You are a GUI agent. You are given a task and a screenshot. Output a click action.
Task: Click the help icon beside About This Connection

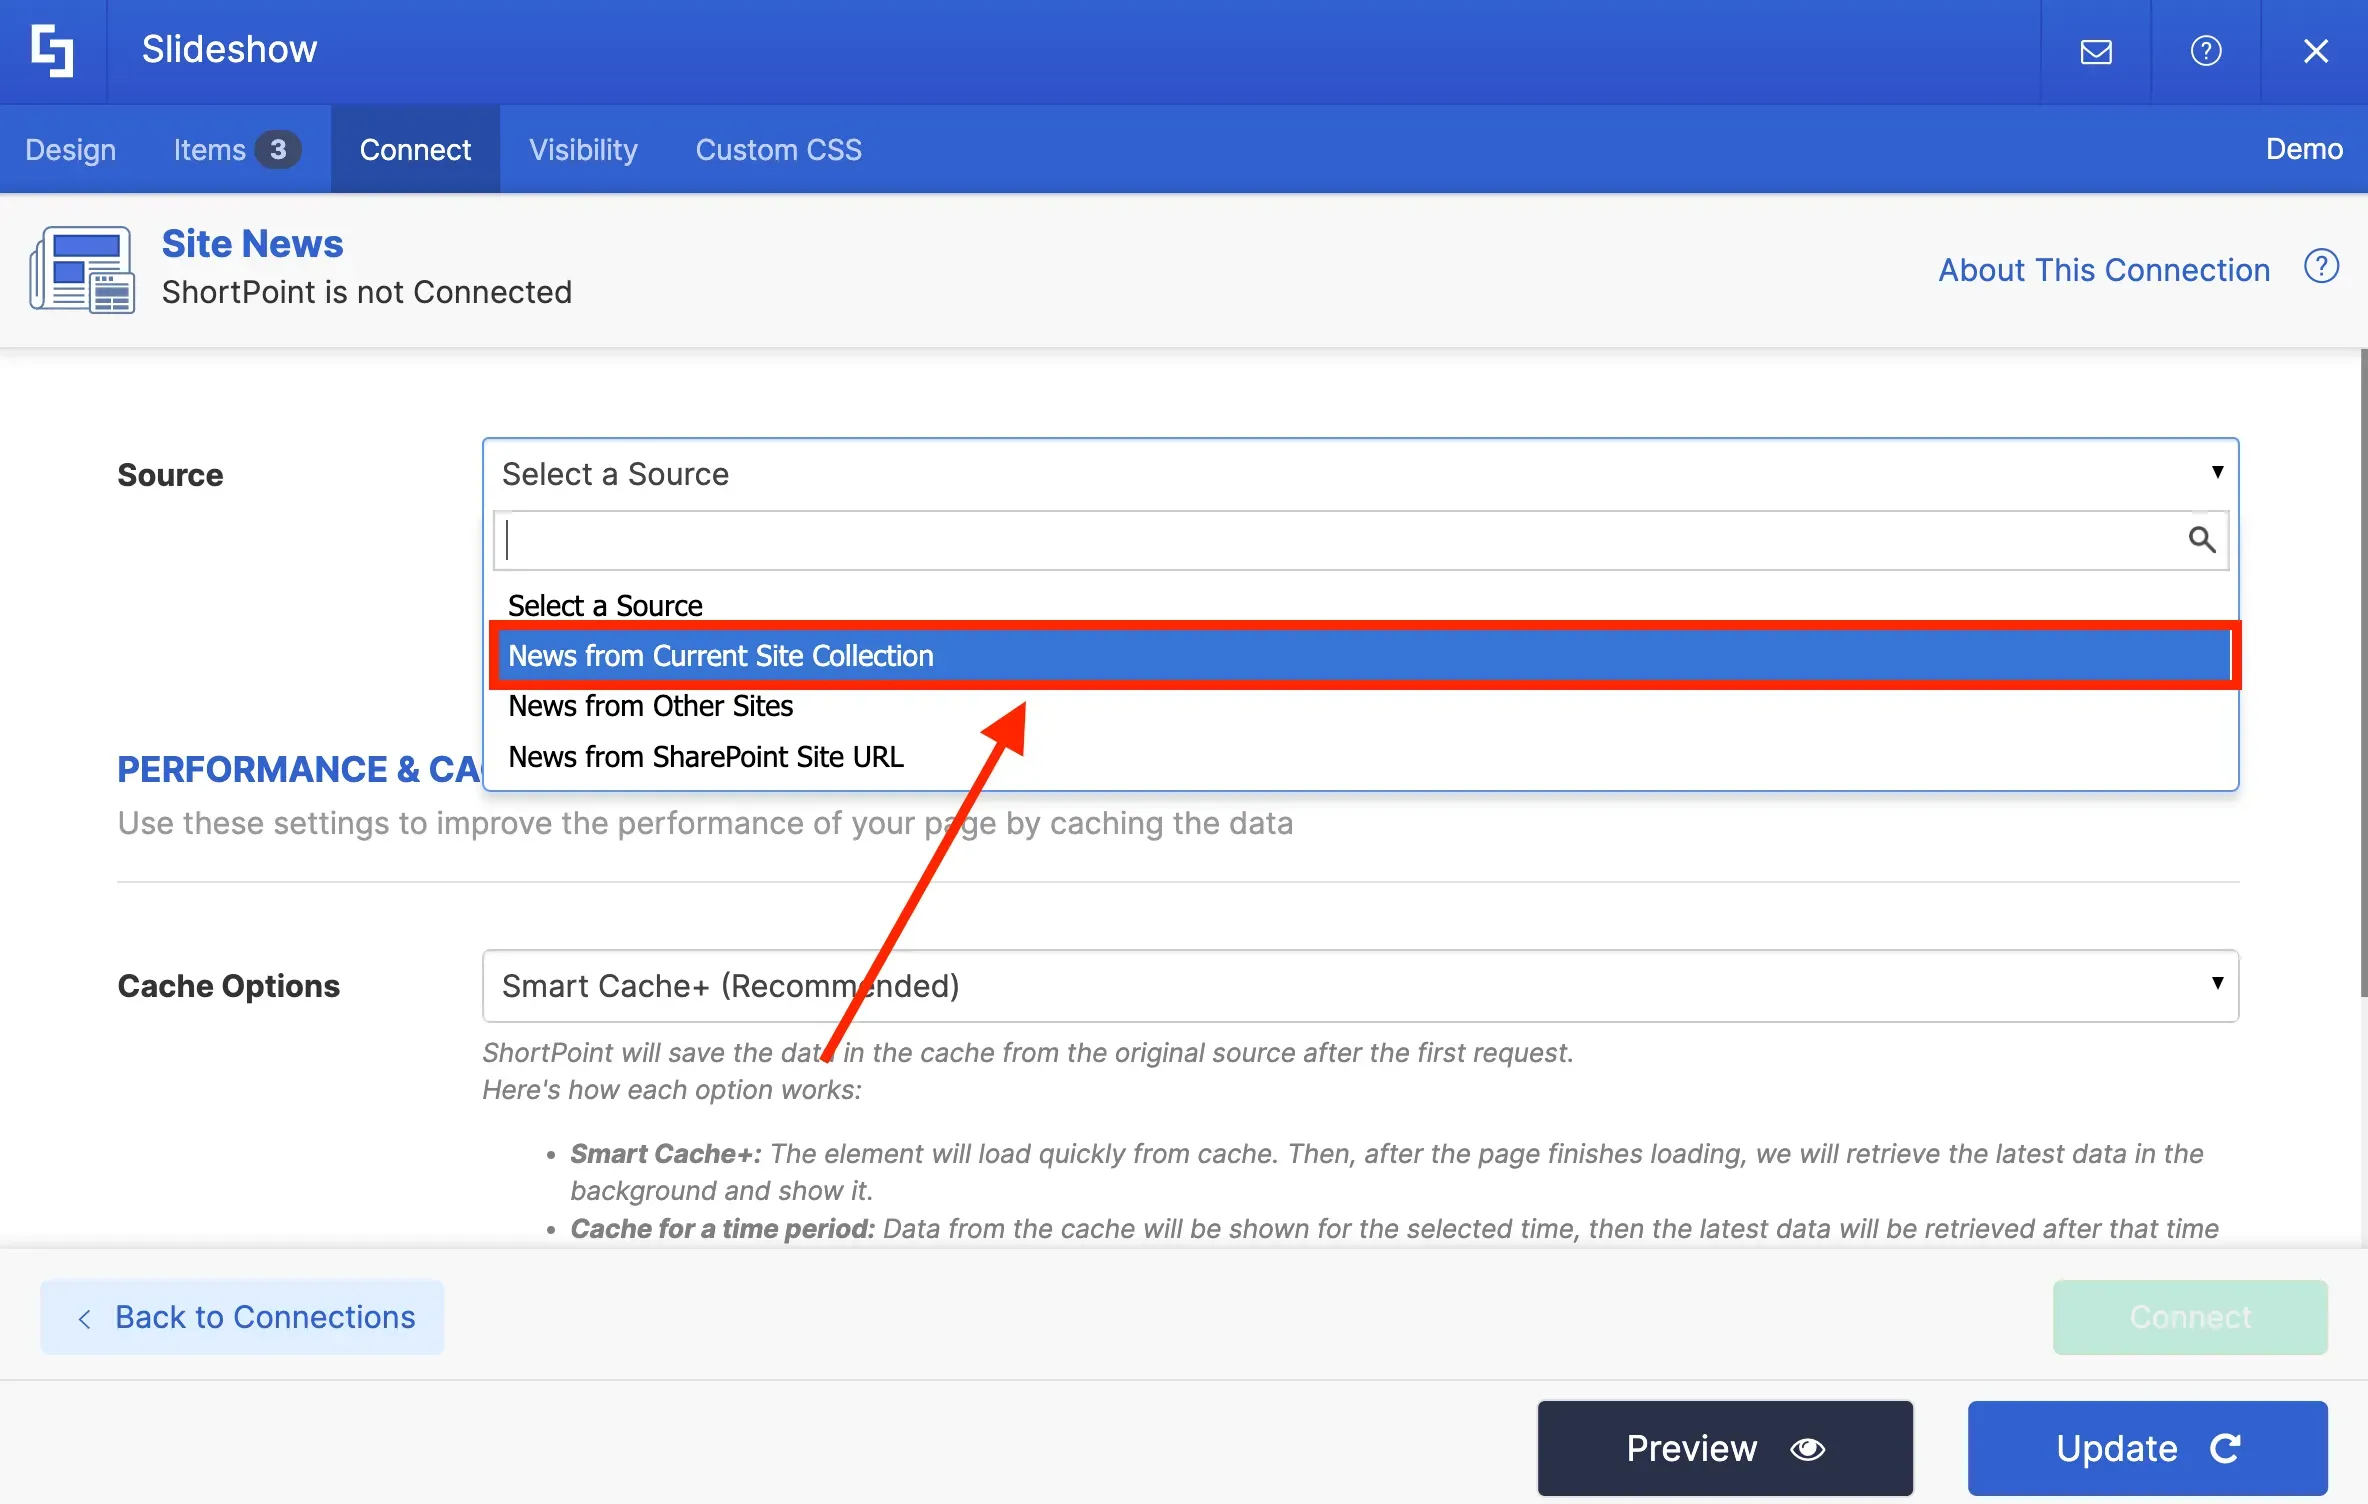tap(2321, 267)
